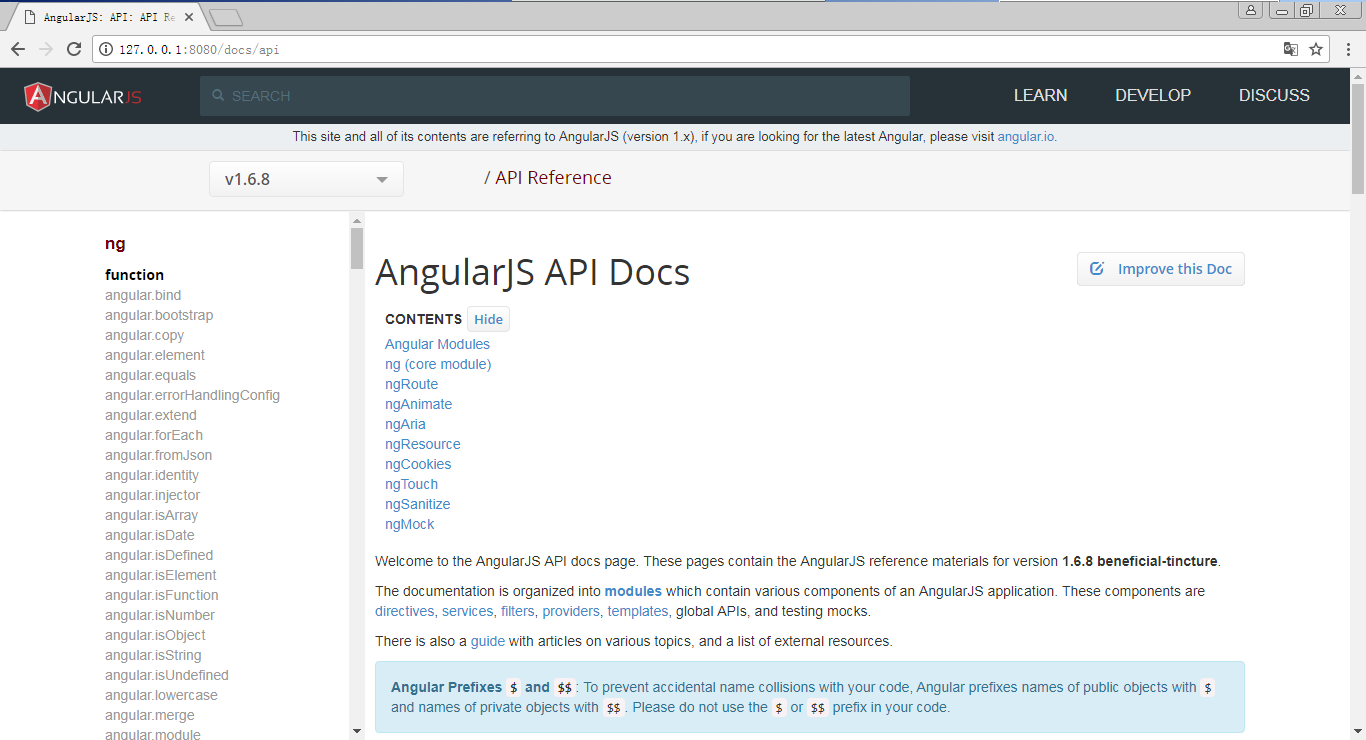This screenshot has height=740, width=1366.
Task: Click the browser back arrow
Action: pyautogui.click(x=18, y=49)
